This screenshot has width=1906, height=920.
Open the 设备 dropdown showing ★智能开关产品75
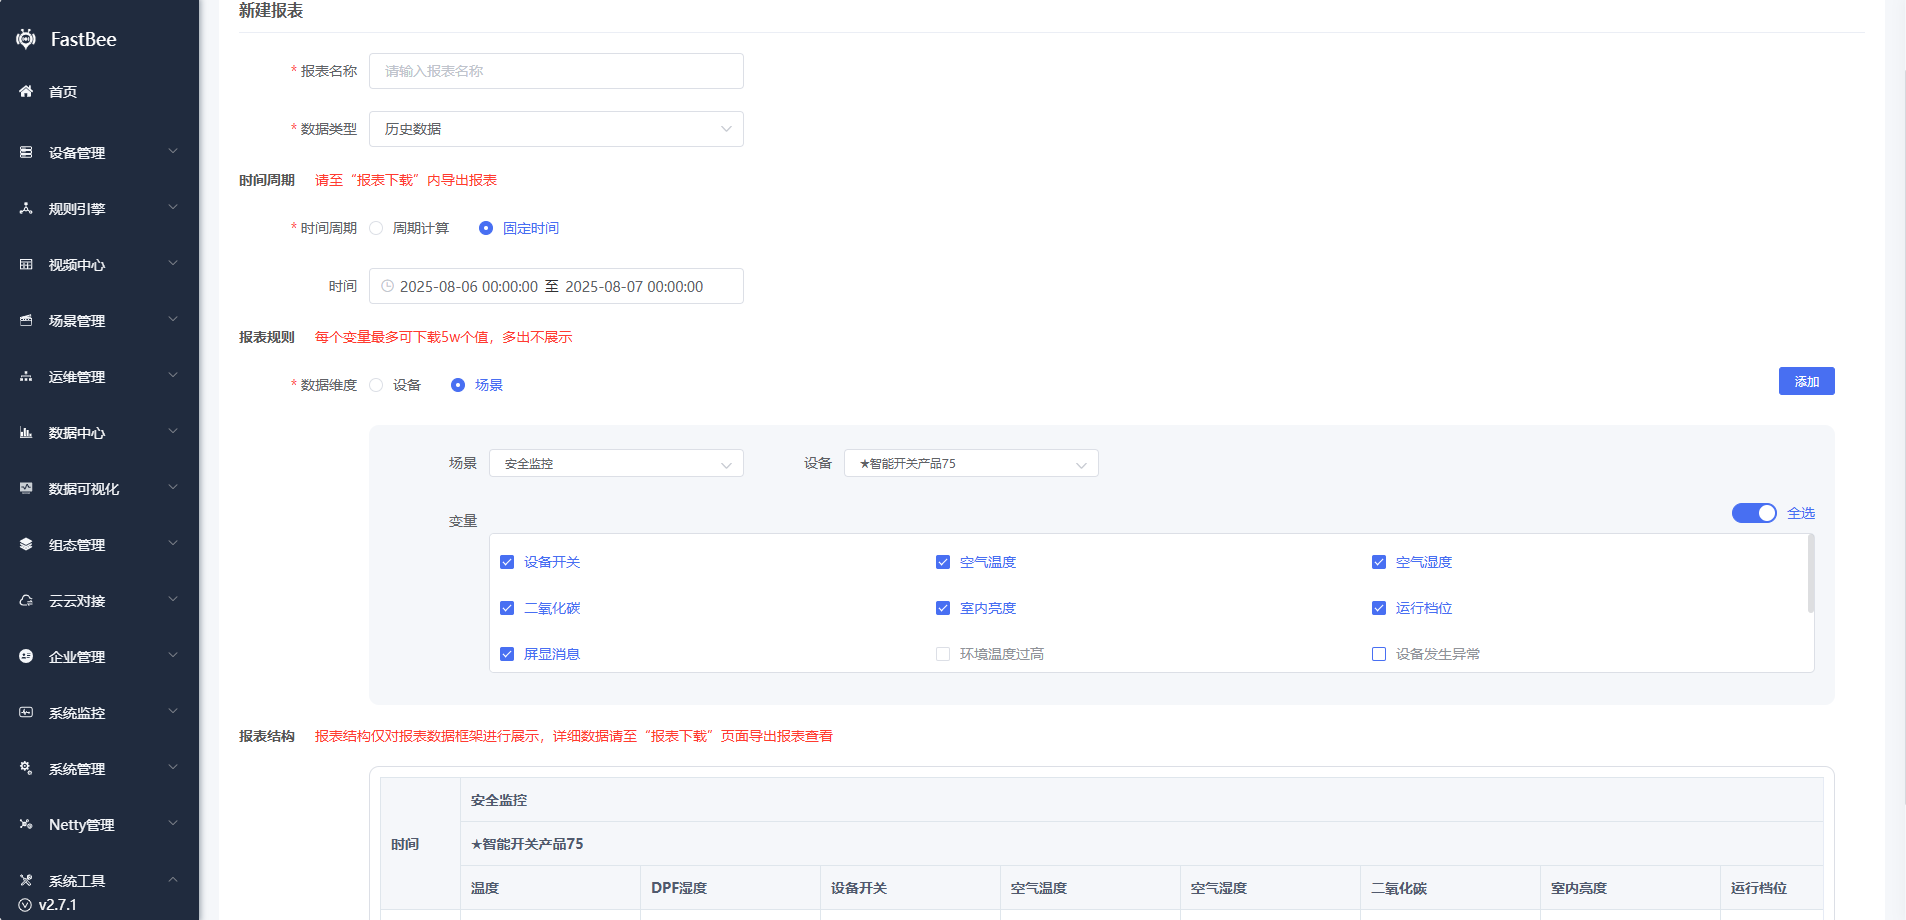pos(970,464)
